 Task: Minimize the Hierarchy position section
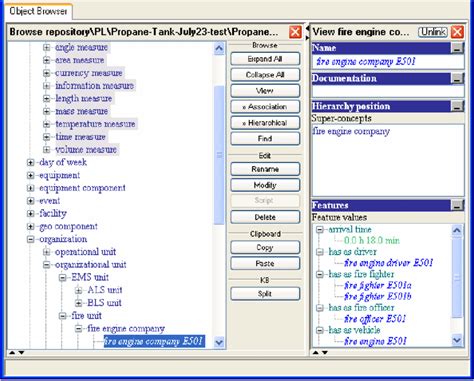point(457,106)
